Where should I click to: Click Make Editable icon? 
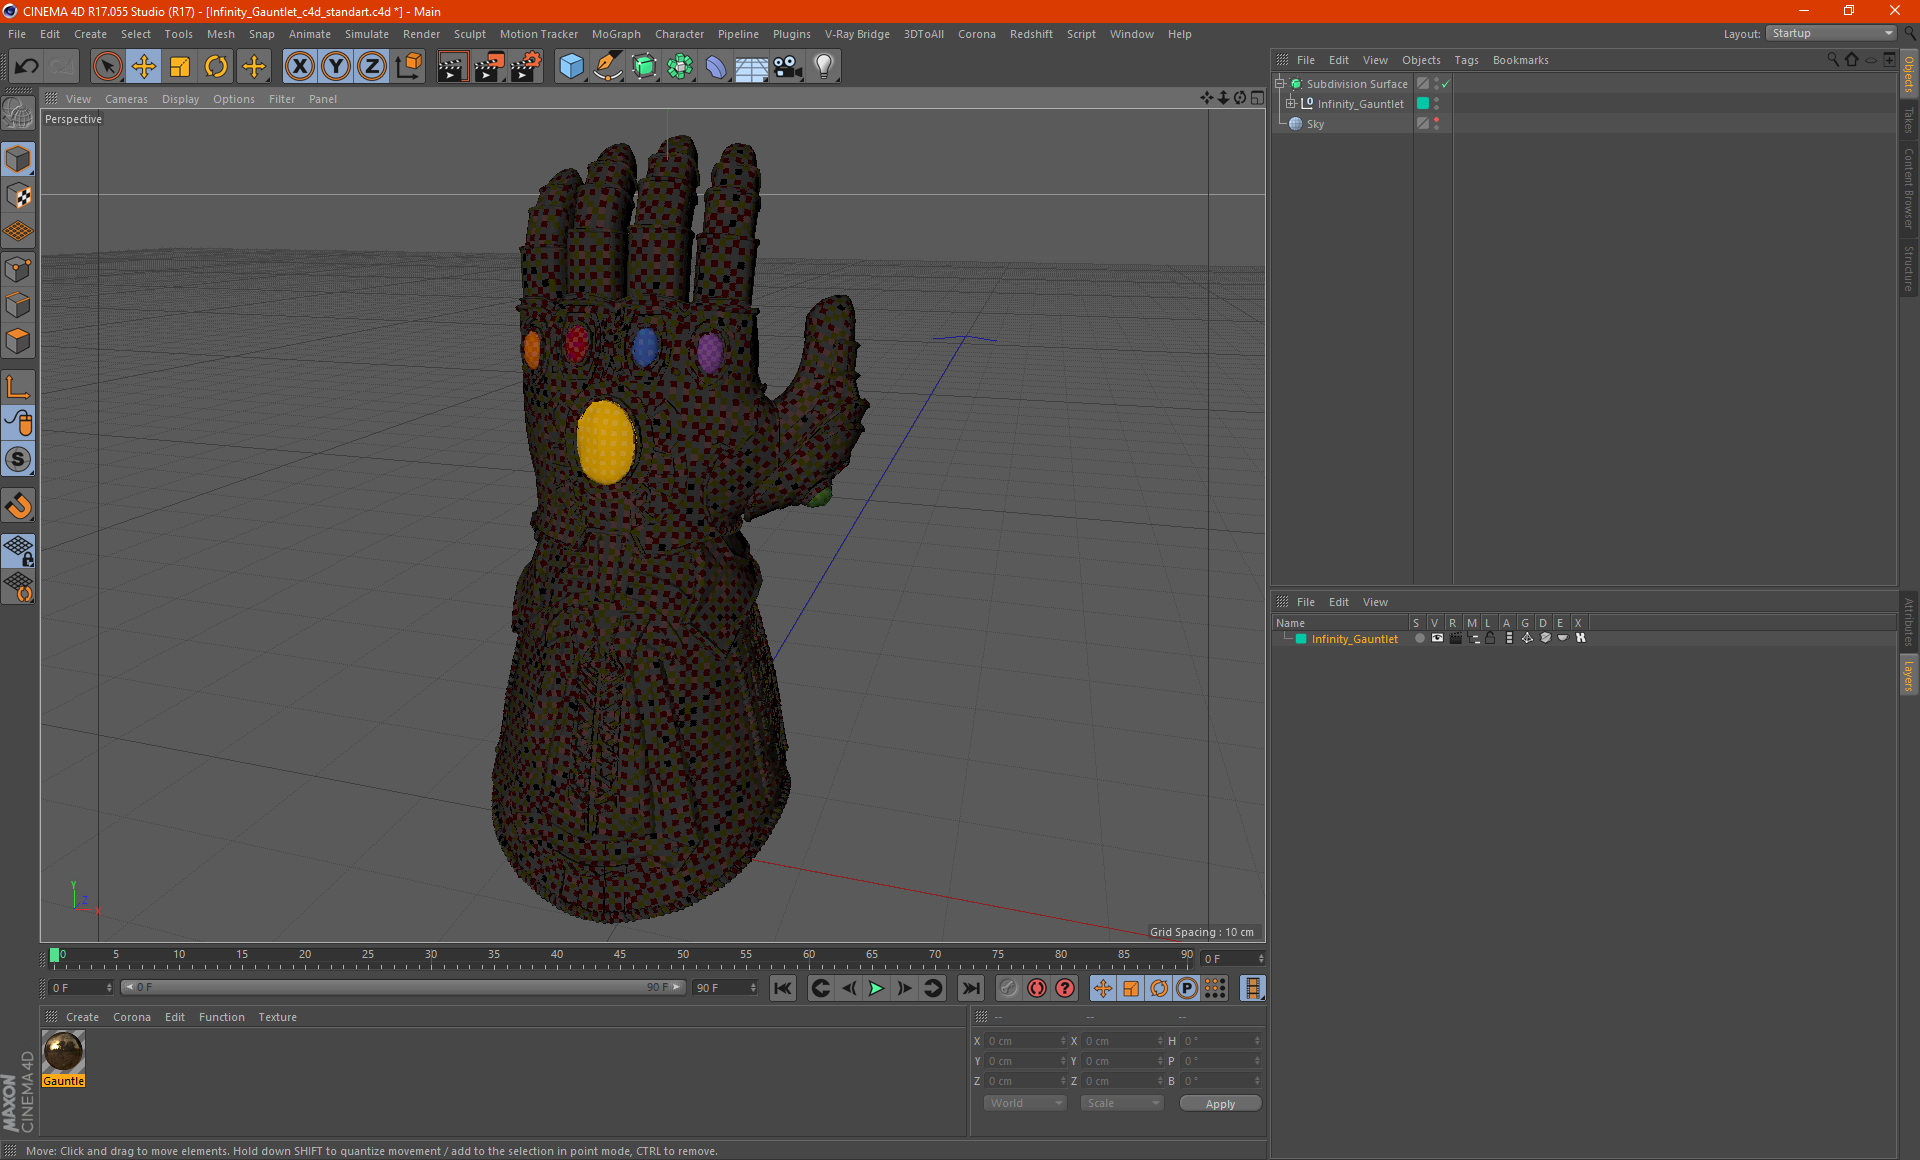18,114
